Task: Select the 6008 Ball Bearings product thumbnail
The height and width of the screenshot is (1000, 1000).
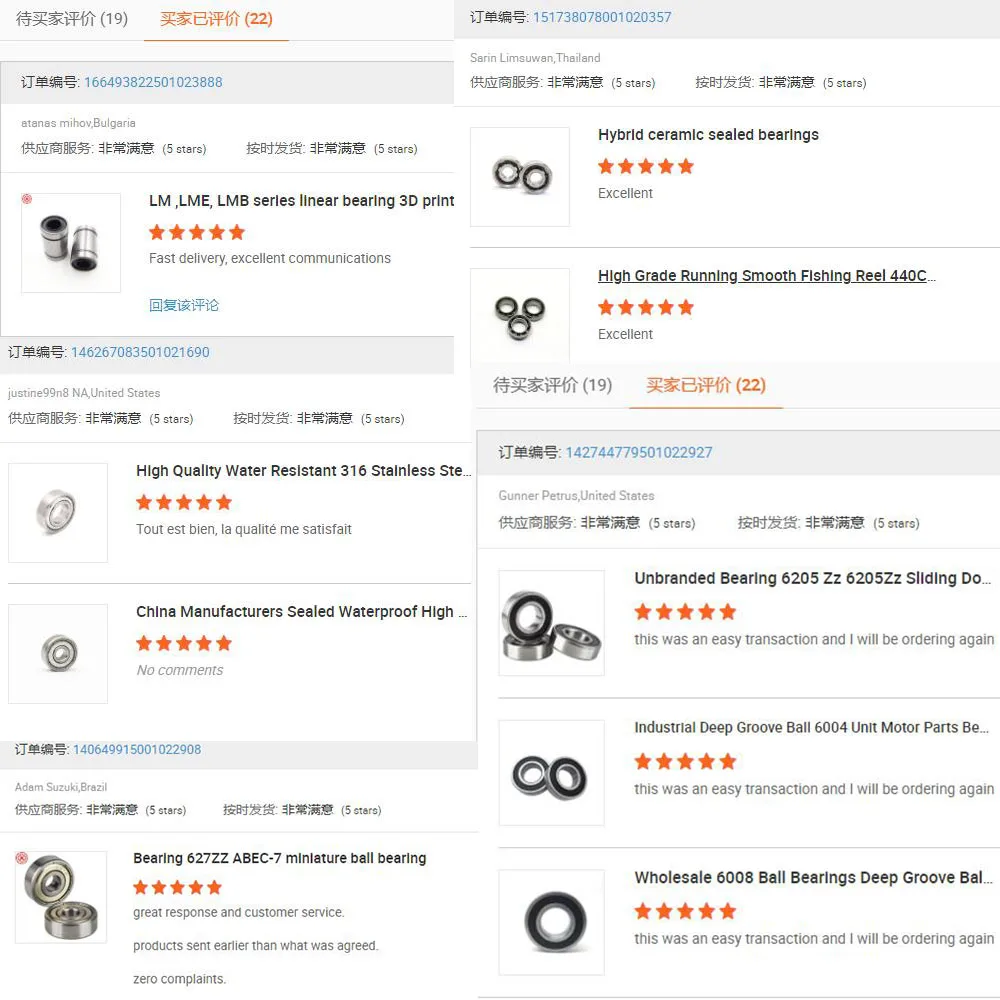Action: point(551,922)
